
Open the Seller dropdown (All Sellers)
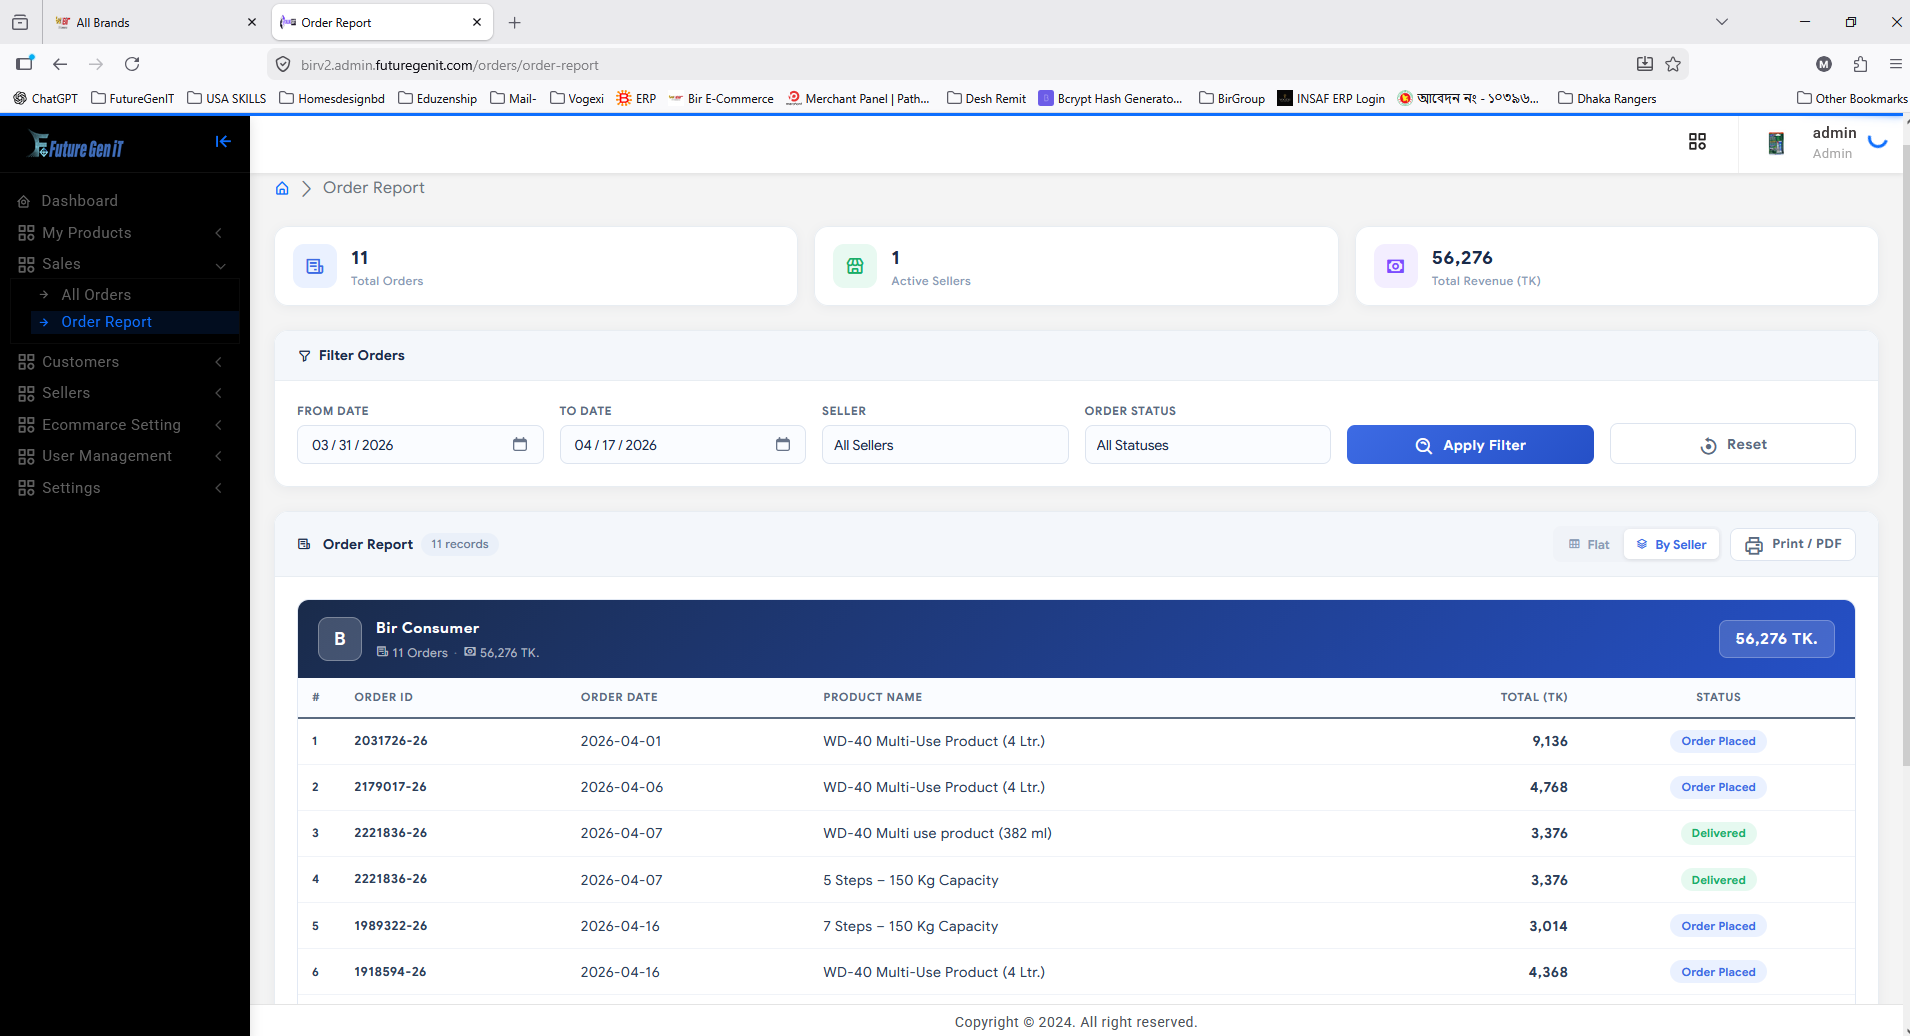(x=945, y=445)
